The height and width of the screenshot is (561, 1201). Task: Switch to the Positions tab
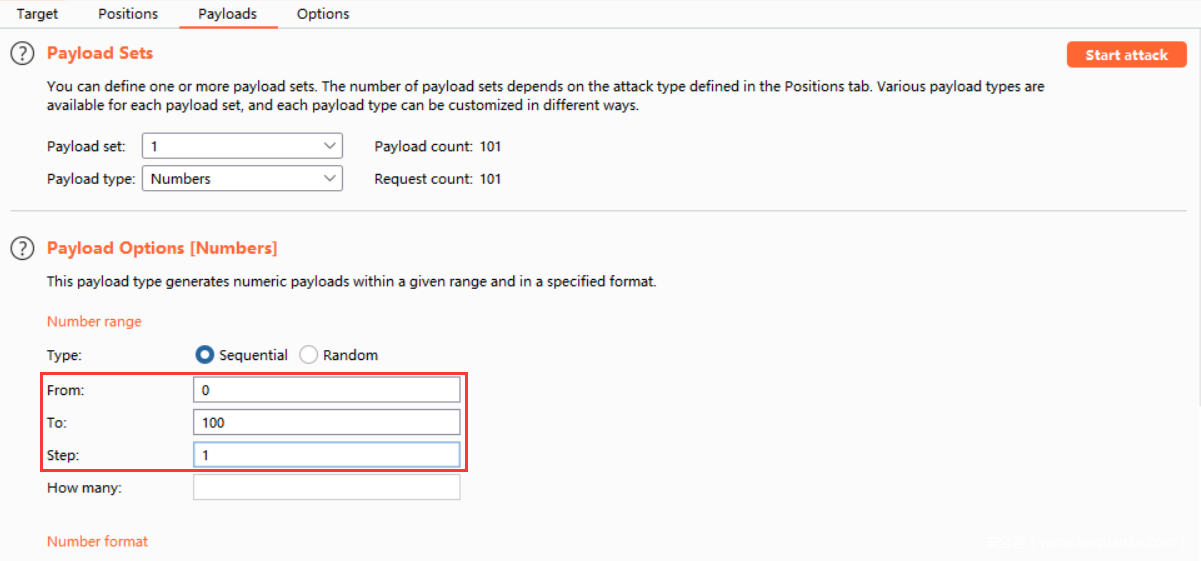coord(128,14)
